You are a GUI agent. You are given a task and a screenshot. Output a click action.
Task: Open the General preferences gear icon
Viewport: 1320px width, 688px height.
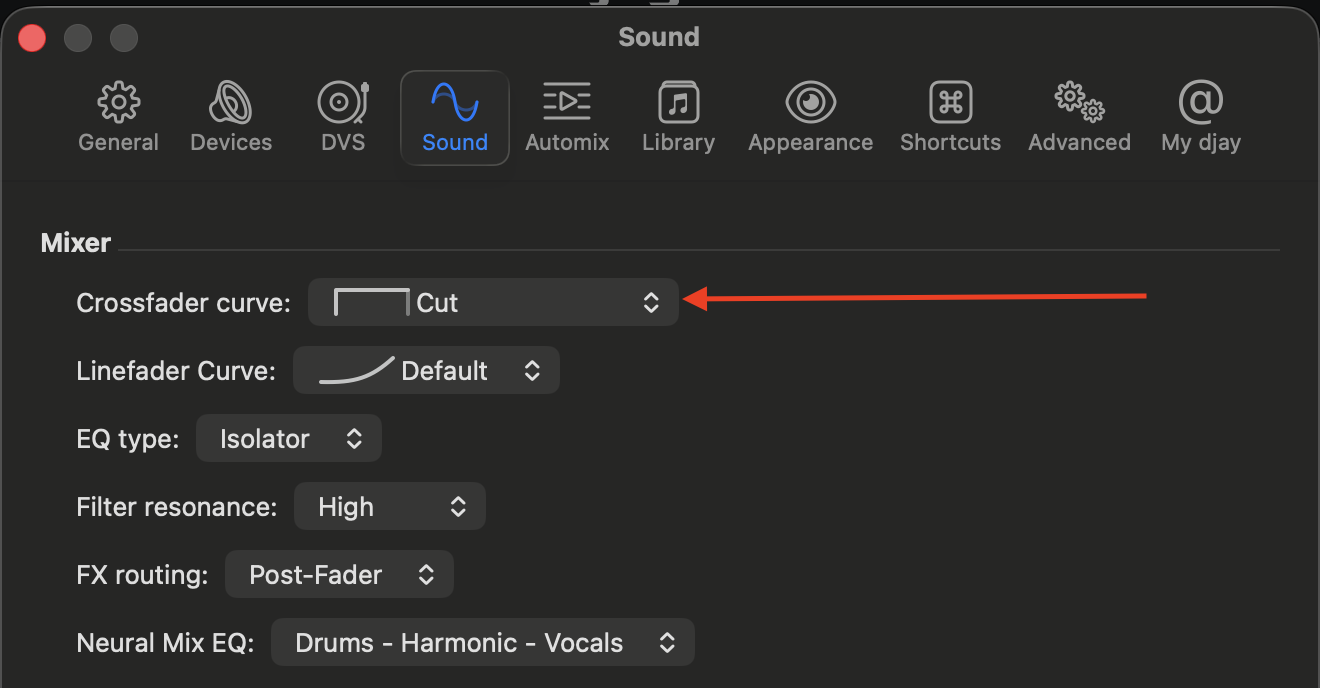pyautogui.click(x=118, y=103)
